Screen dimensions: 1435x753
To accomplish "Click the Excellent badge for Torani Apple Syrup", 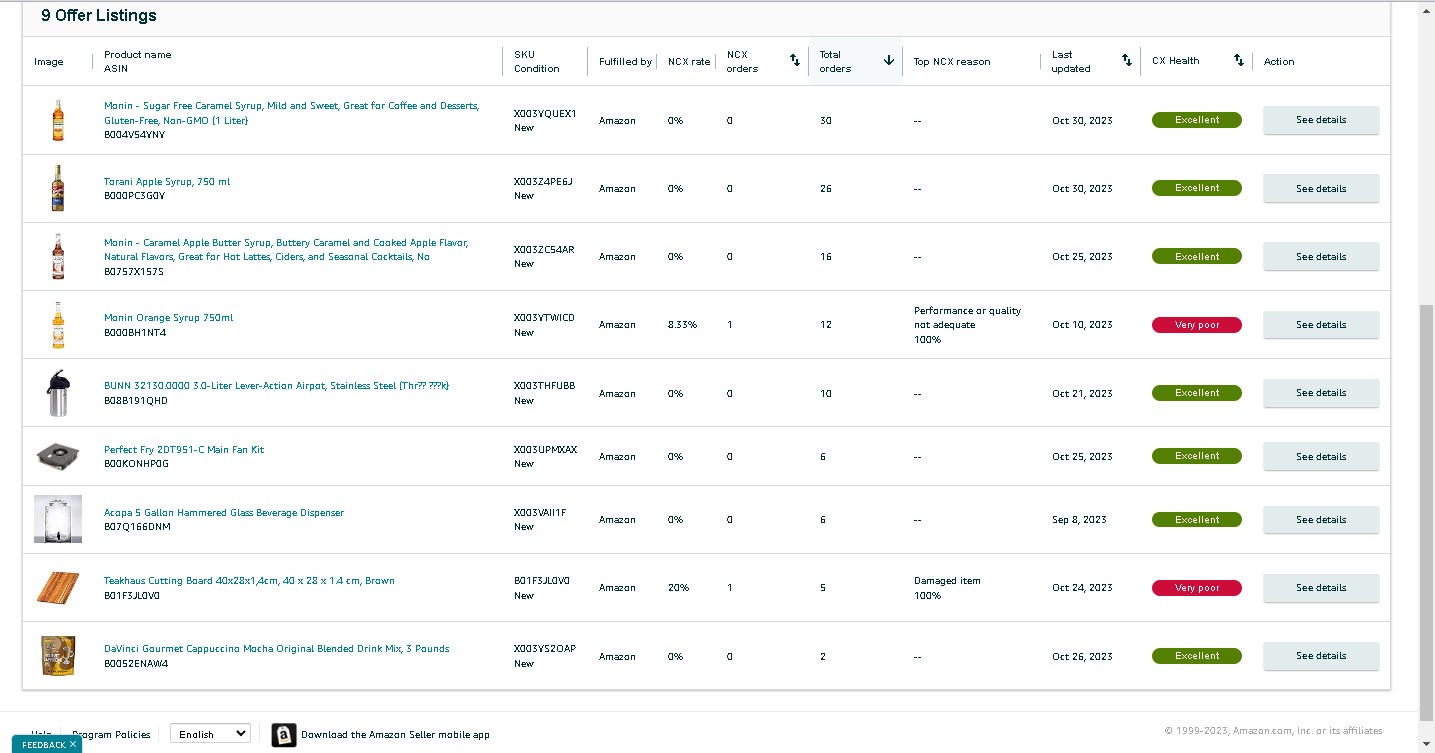I will pos(1197,188).
